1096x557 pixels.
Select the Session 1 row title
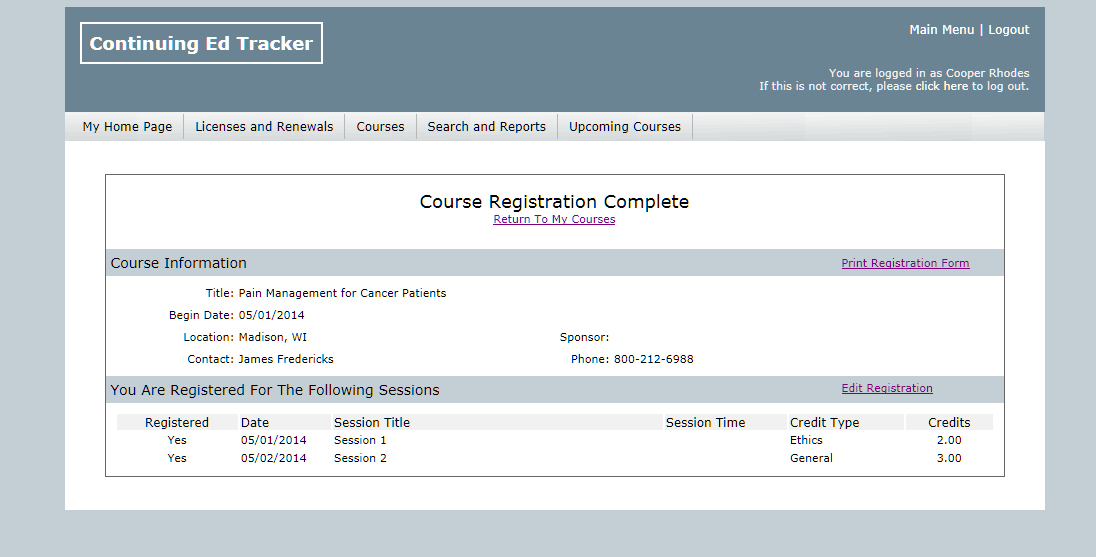[360, 441]
